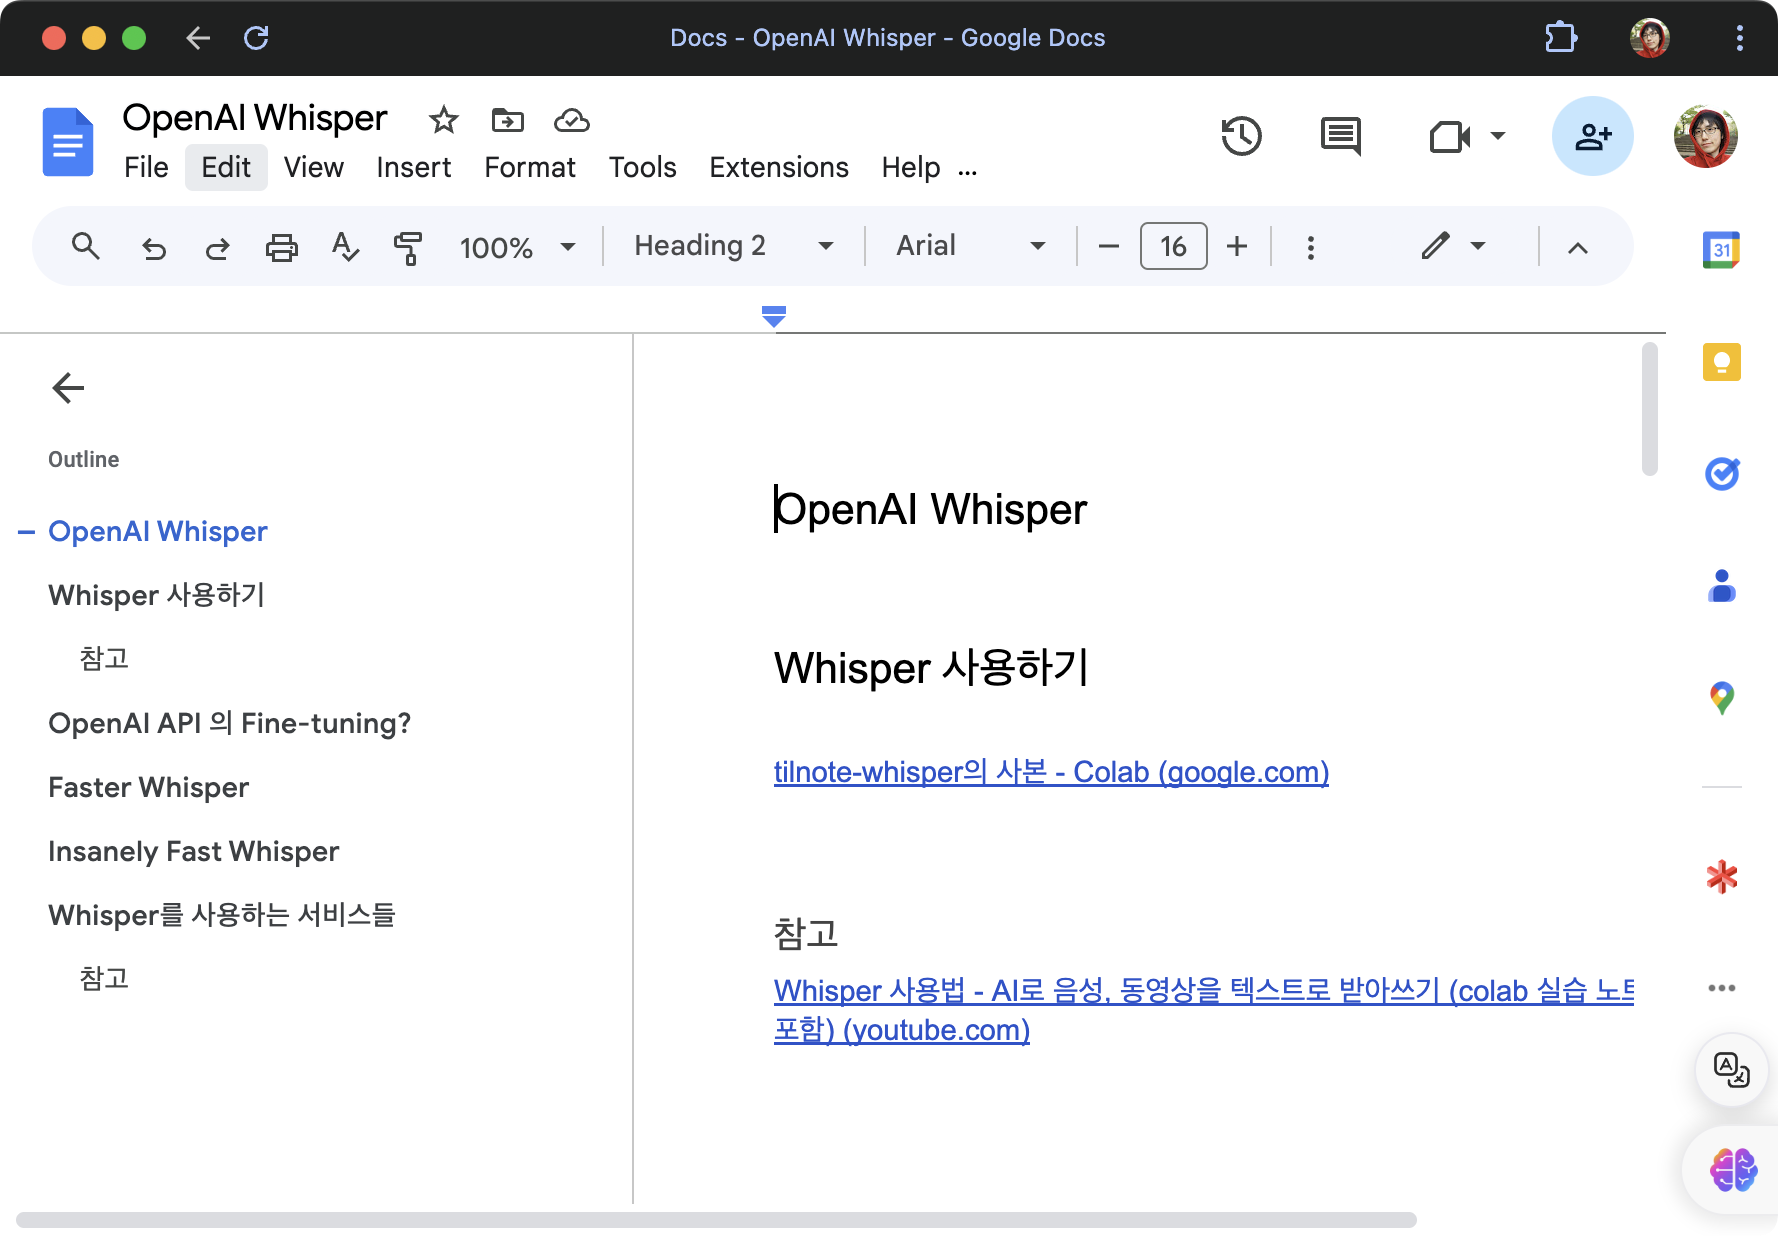The height and width of the screenshot is (1236, 1778).
Task: Star the OpenAI Whisper document
Action: 443,120
